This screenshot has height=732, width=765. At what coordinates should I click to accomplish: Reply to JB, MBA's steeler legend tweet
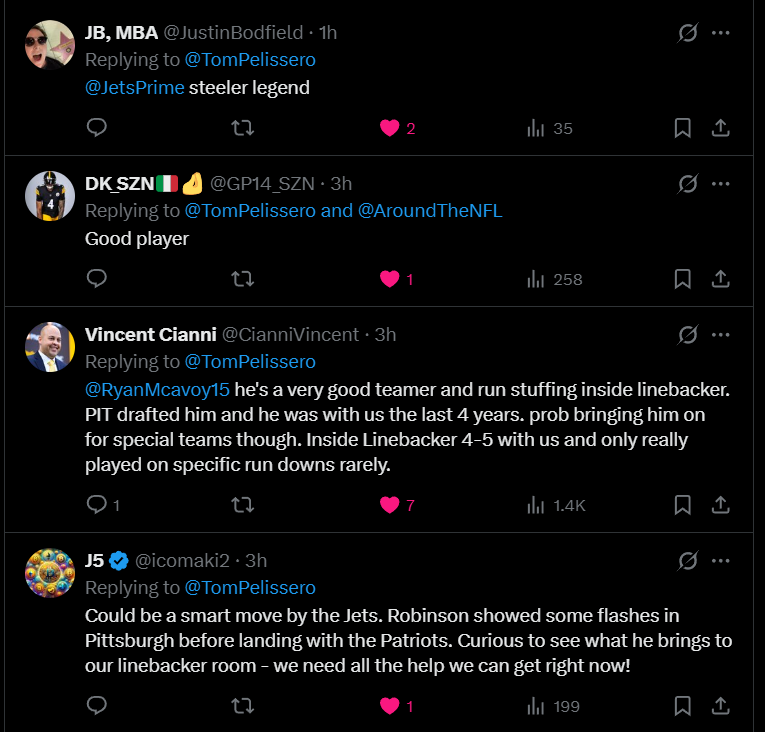[x=97, y=128]
